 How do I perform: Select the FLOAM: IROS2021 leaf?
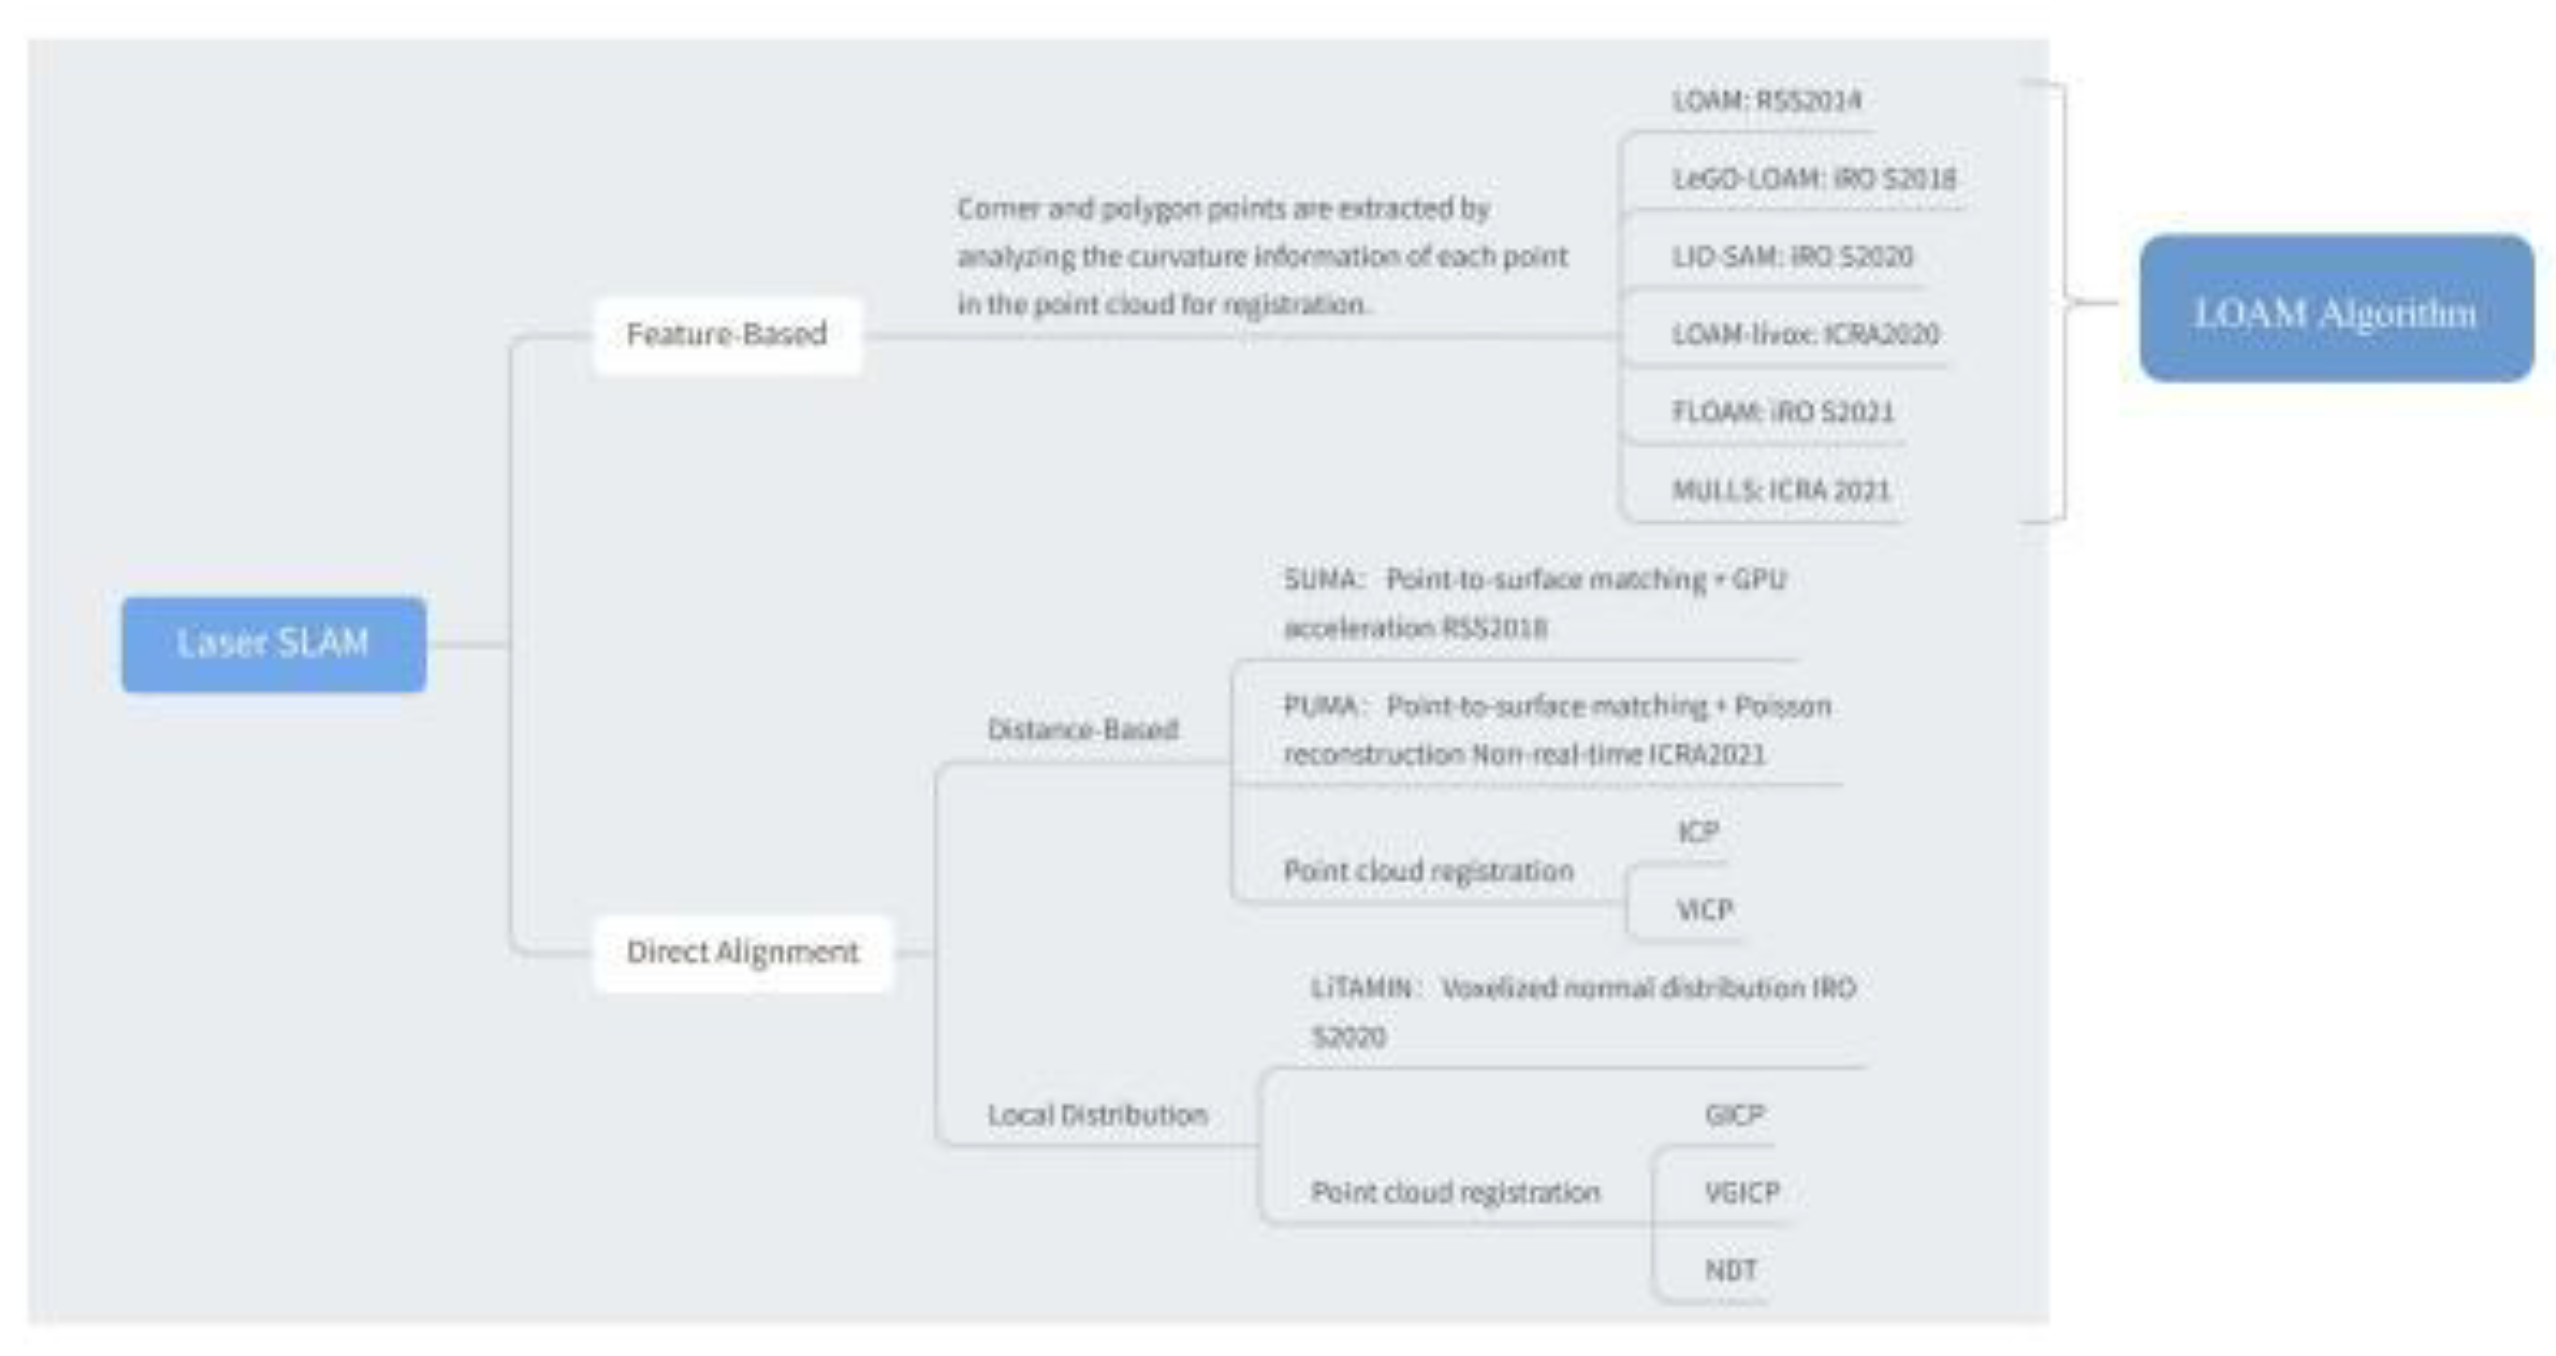click(1783, 412)
